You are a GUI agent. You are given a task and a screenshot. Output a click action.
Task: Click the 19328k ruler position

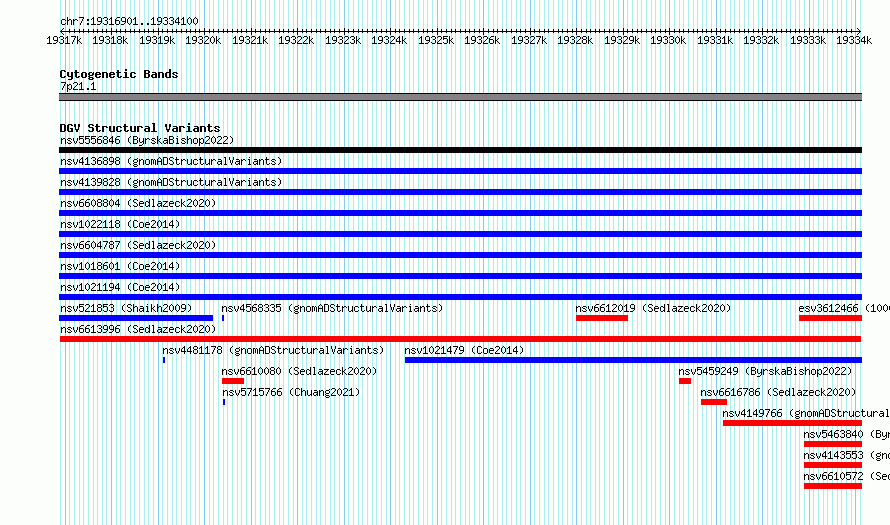point(575,40)
